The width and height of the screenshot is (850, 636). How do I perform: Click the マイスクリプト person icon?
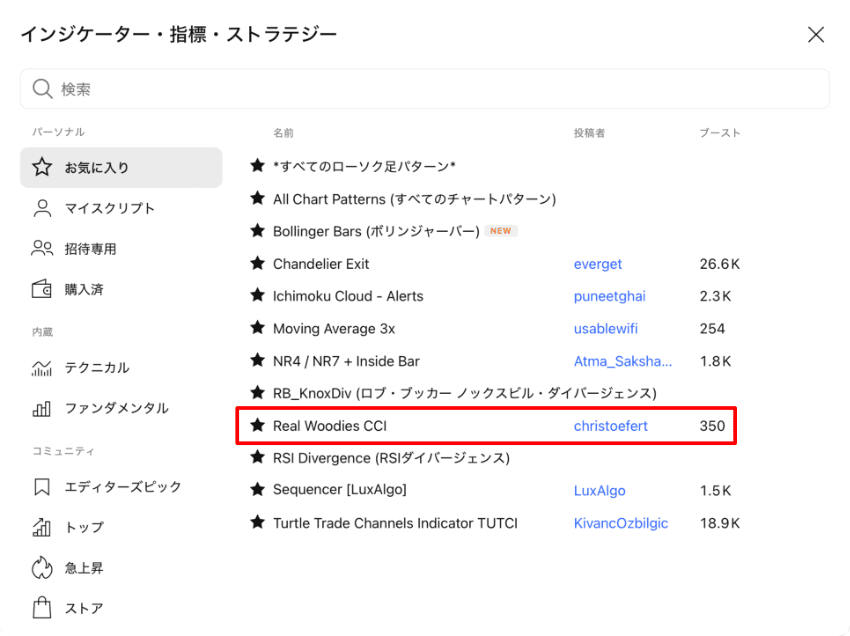point(42,208)
